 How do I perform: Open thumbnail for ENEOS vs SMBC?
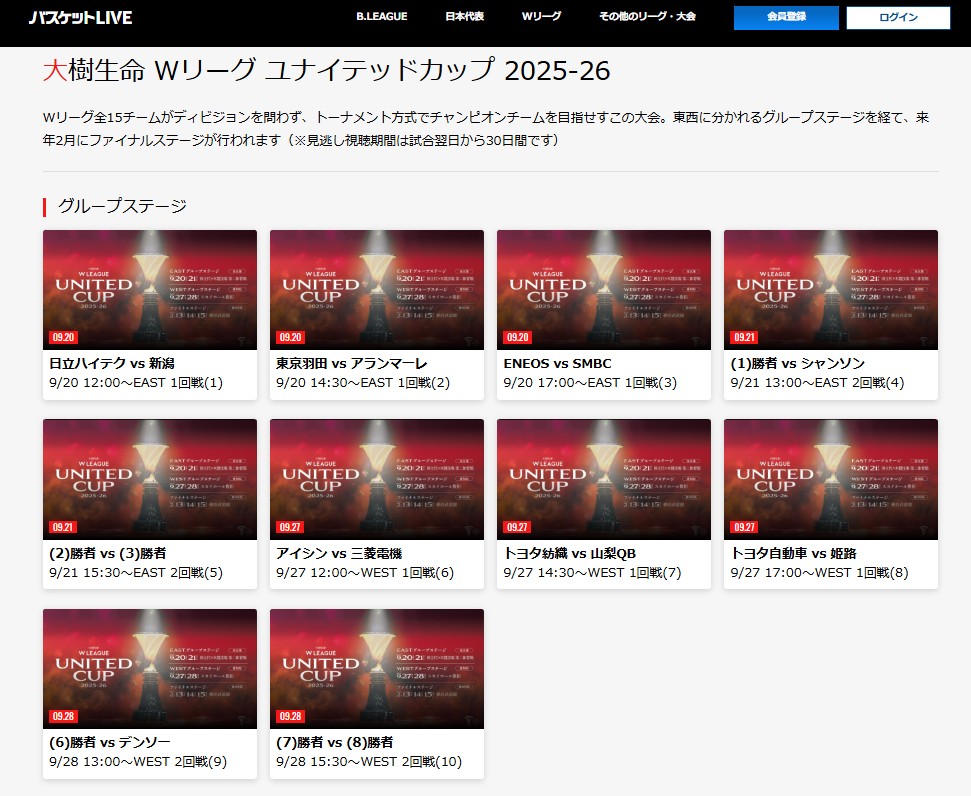click(604, 290)
